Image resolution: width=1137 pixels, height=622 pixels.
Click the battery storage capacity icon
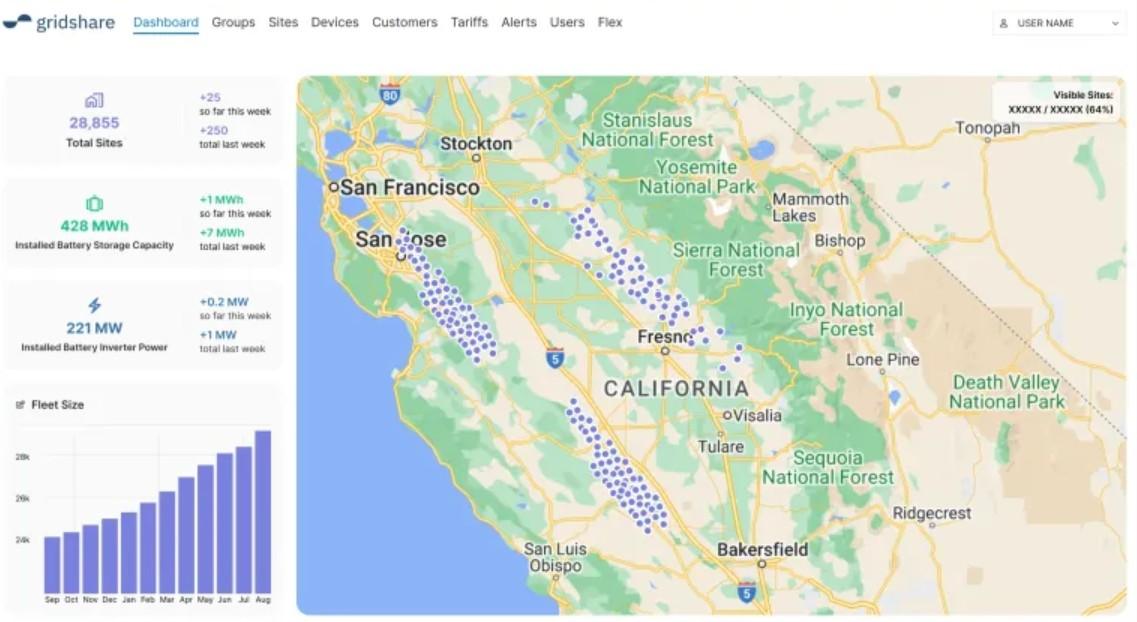(94, 204)
